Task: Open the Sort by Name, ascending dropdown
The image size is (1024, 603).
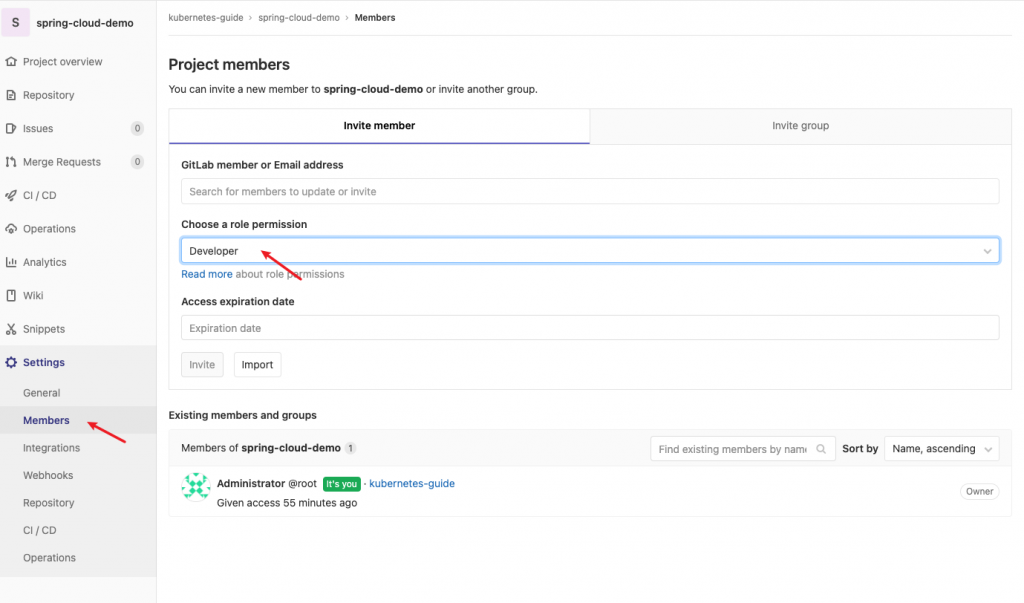Action: (x=942, y=449)
